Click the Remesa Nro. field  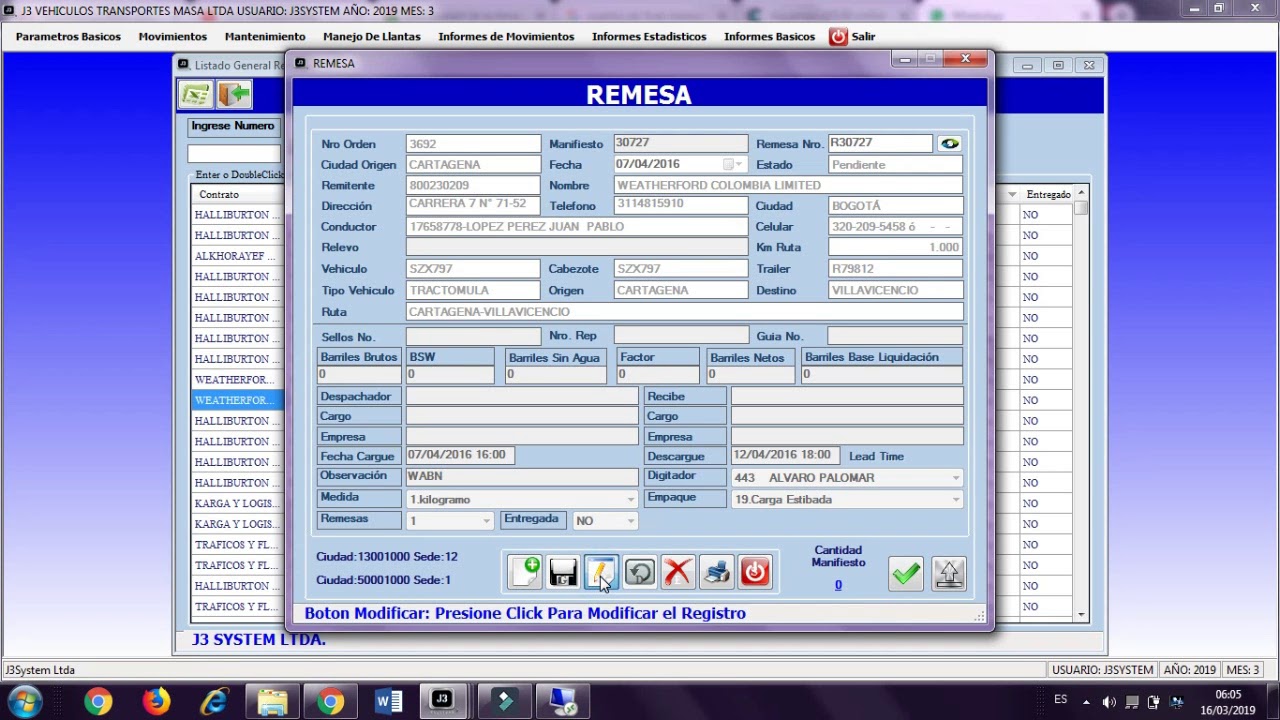click(x=881, y=144)
